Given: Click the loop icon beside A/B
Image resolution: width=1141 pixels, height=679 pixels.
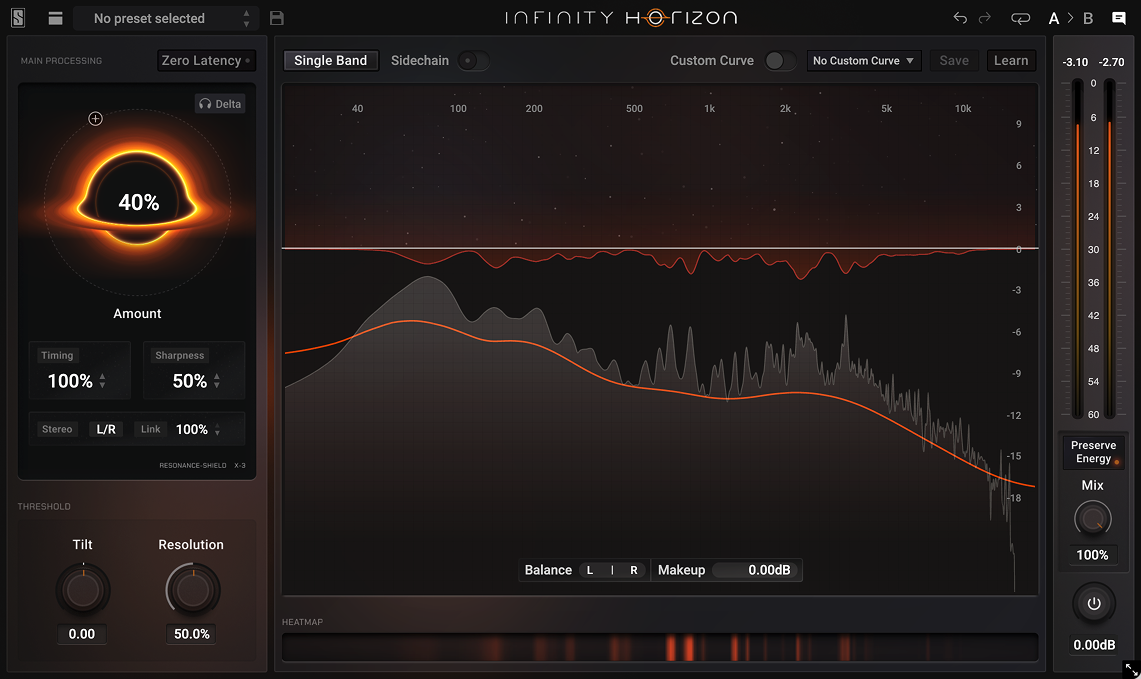Looking at the screenshot, I should pyautogui.click(x=1020, y=18).
